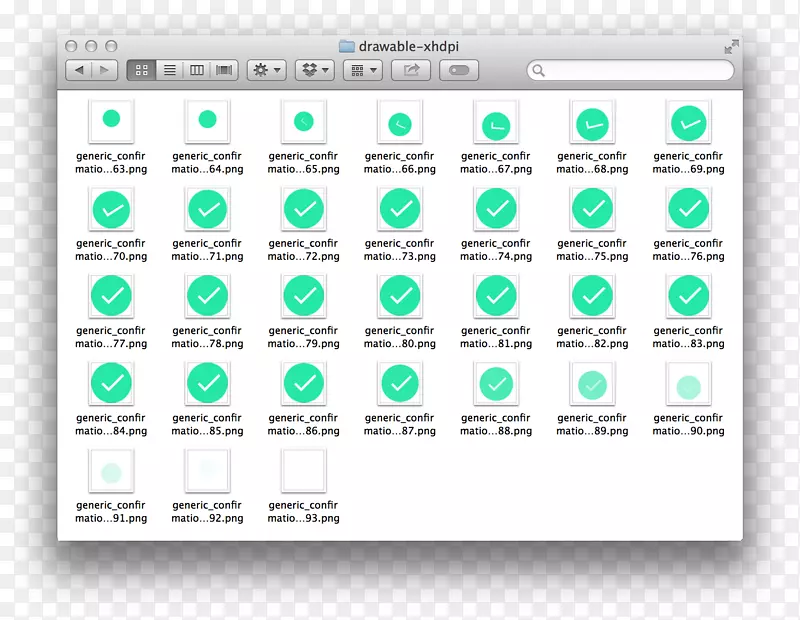The image size is (800, 620).
Task: Click the drawable-xhdpi folder icon in title
Action: tap(347, 46)
